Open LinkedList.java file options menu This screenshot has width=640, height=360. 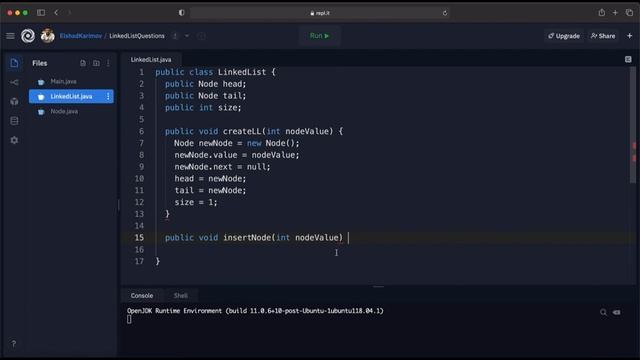[x=108, y=96]
